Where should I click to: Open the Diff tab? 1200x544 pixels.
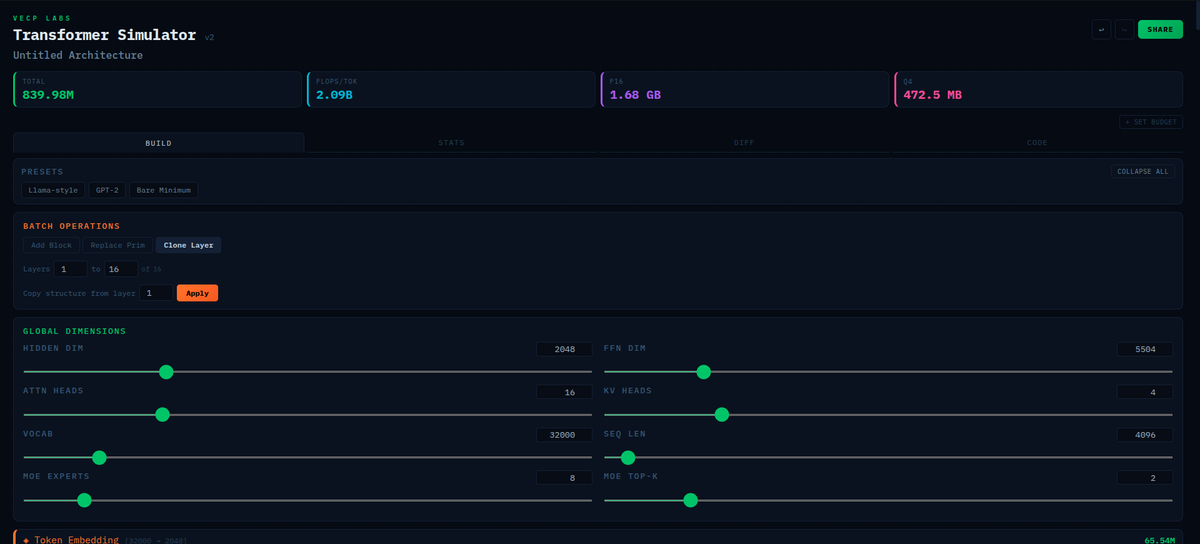click(x=744, y=143)
